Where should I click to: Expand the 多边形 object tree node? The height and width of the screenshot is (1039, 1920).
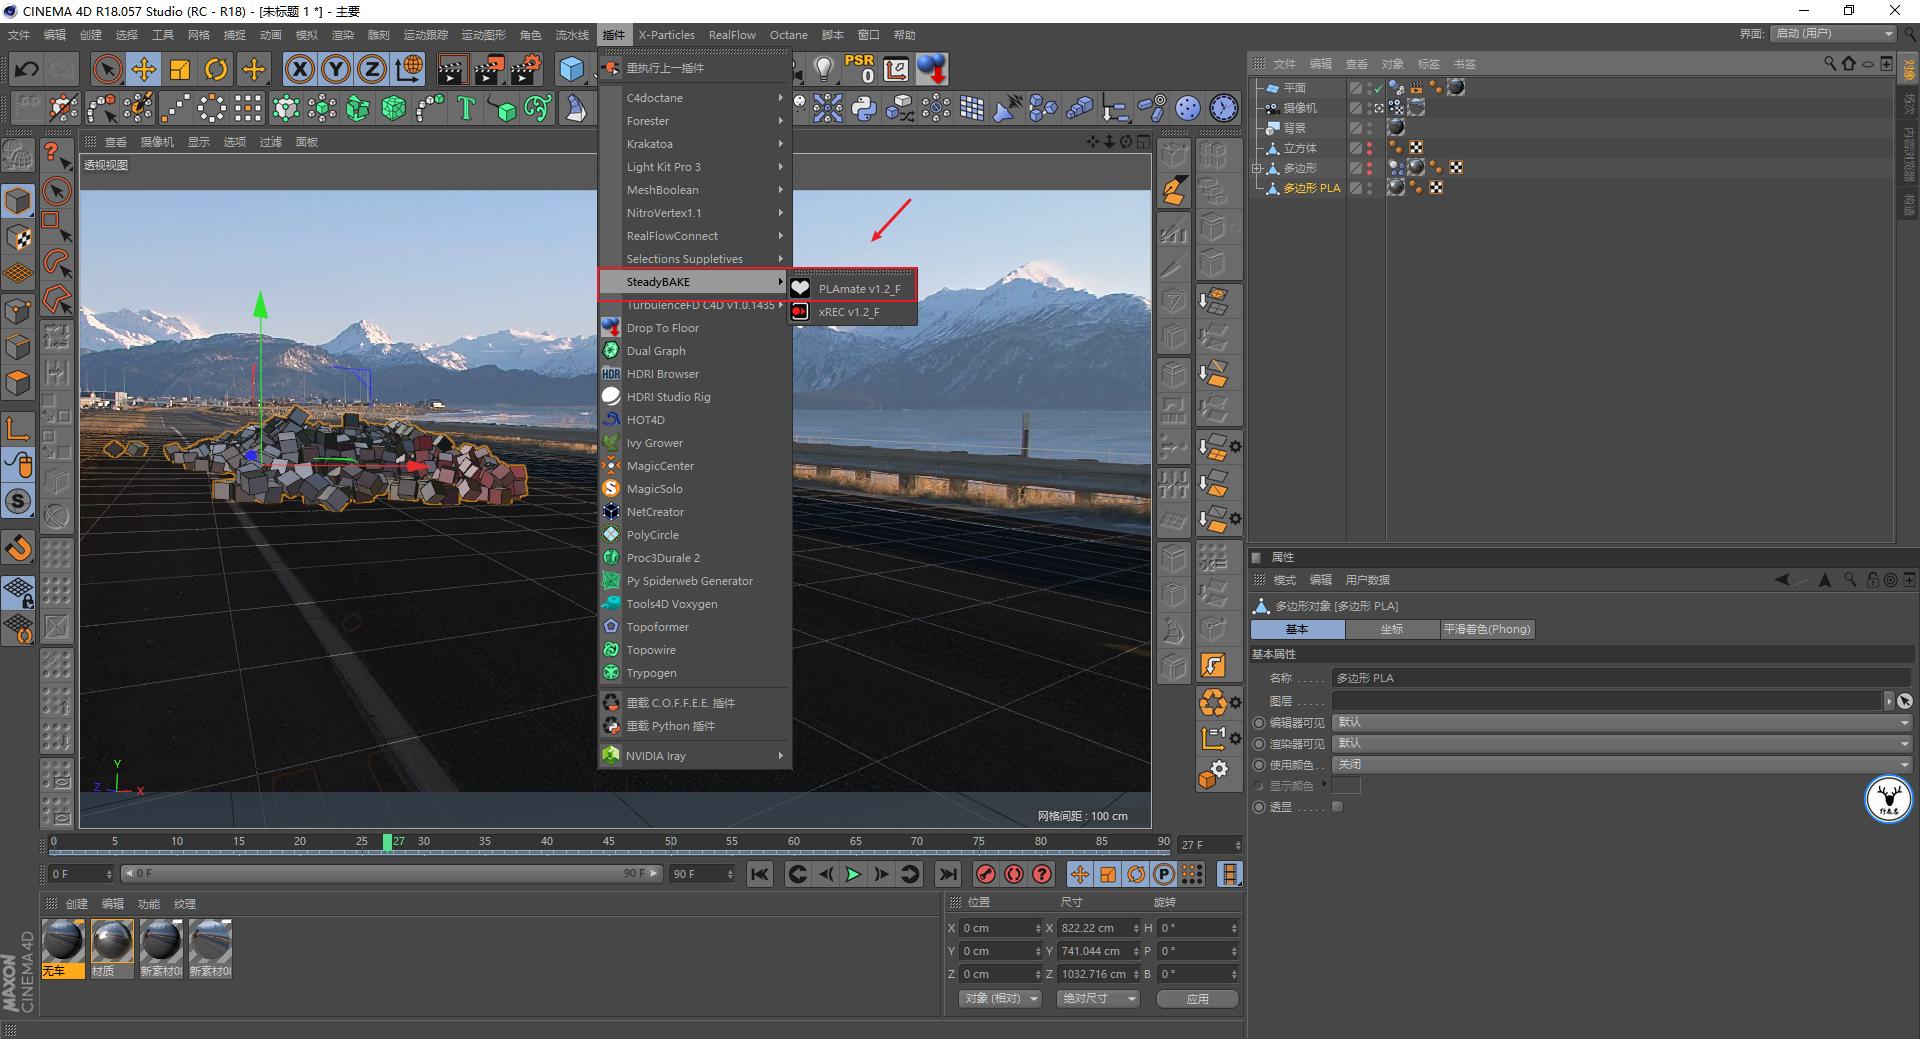(1257, 168)
